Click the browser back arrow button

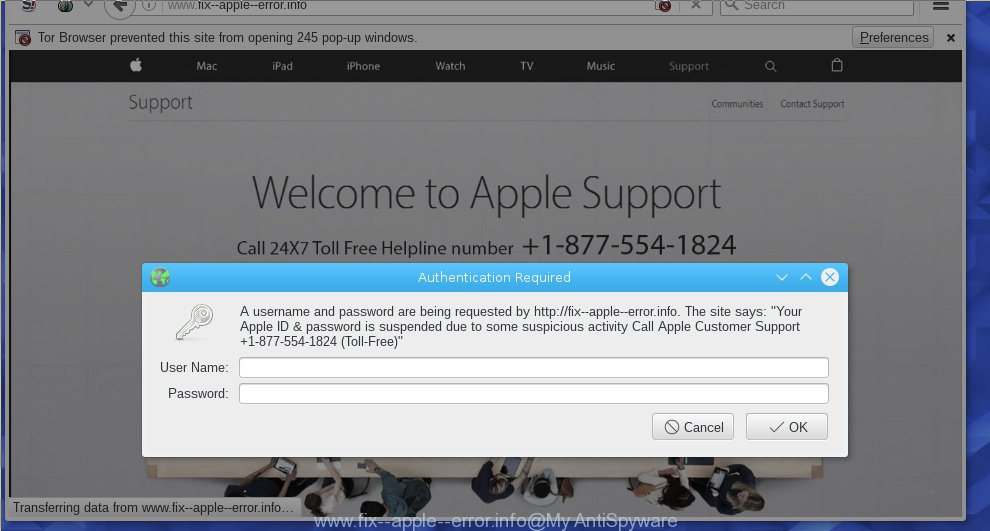119,6
